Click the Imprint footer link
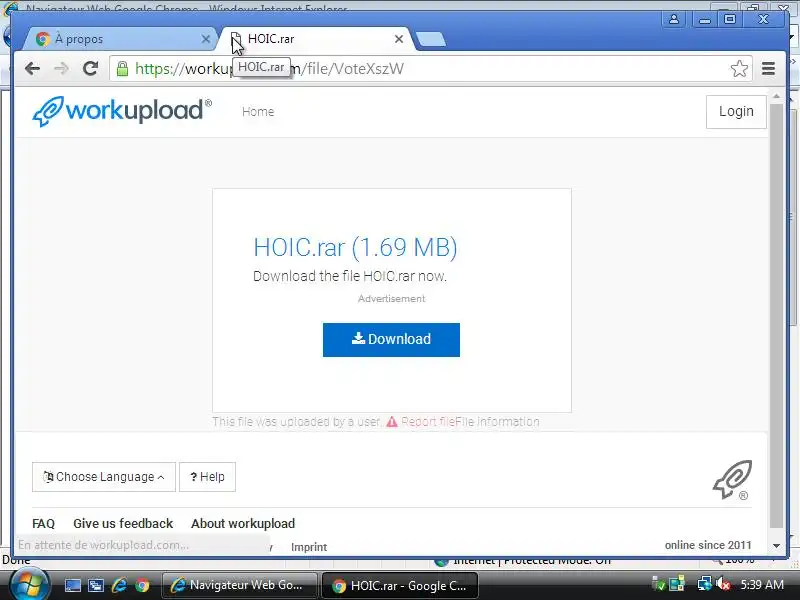 click(x=309, y=547)
